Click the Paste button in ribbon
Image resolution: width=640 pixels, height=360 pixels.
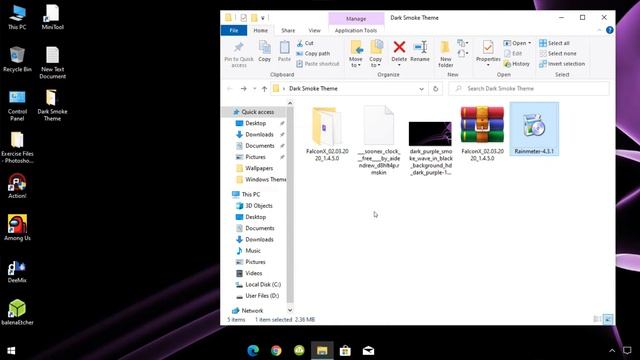tap(284, 51)
